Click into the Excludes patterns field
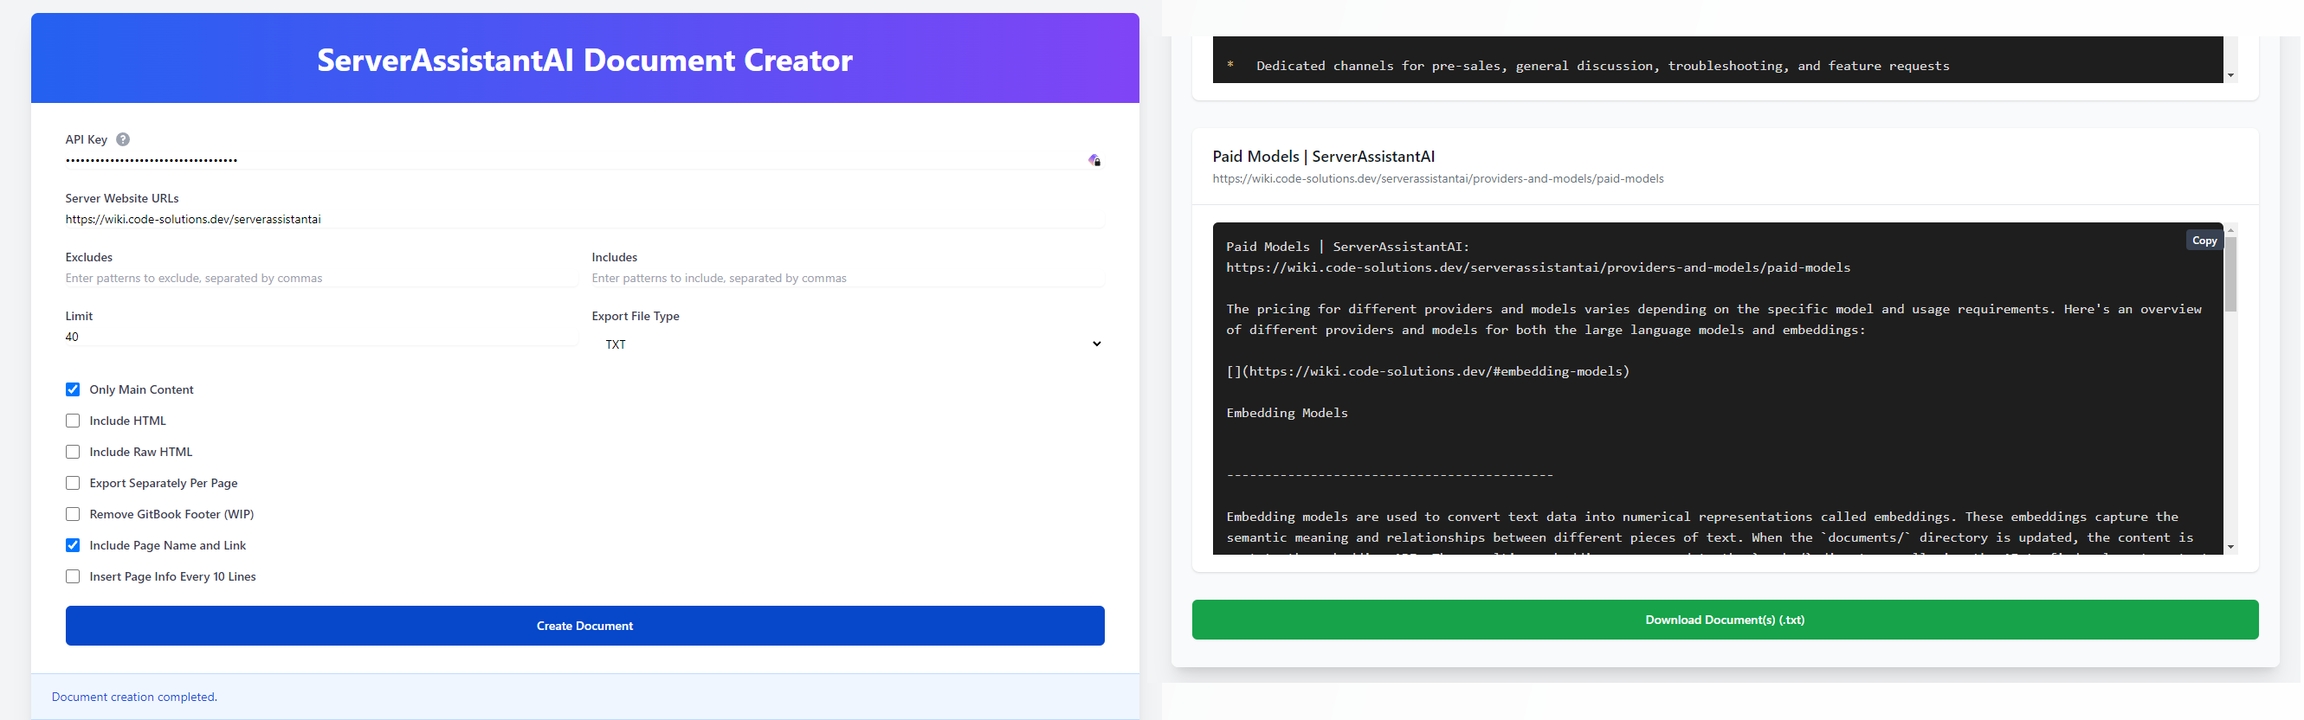Image resolution: width=2304 pixels, height=720 pixels. (x=320, y=278)
